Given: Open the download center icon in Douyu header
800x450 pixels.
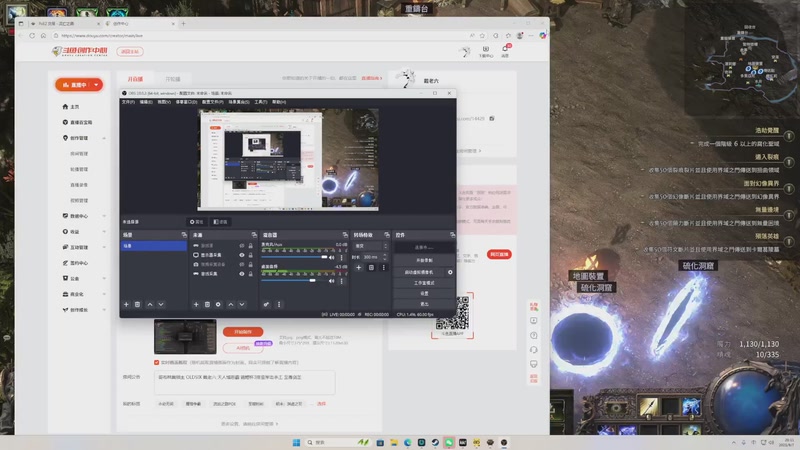Looking at the screenshot, I should point(486,51).
